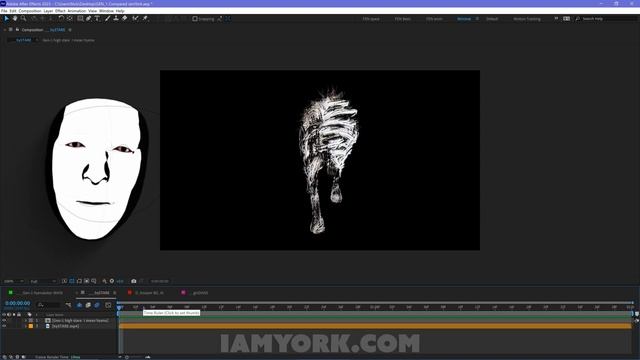Toggle Motion Blur switch in timeline
Viewport: 640px width, 360px height.
(97, 305)
